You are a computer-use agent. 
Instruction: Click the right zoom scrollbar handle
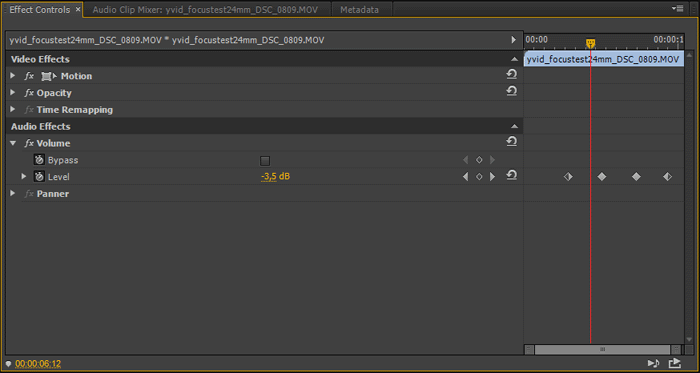[676, 349]
